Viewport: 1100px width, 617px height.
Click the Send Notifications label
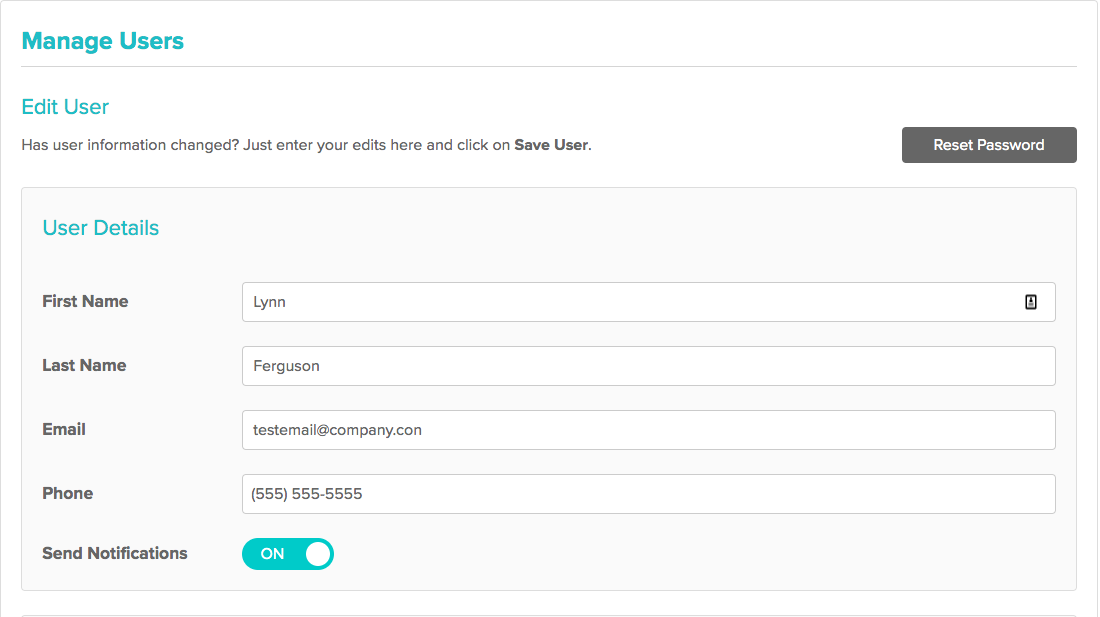(x=114, y=553)
